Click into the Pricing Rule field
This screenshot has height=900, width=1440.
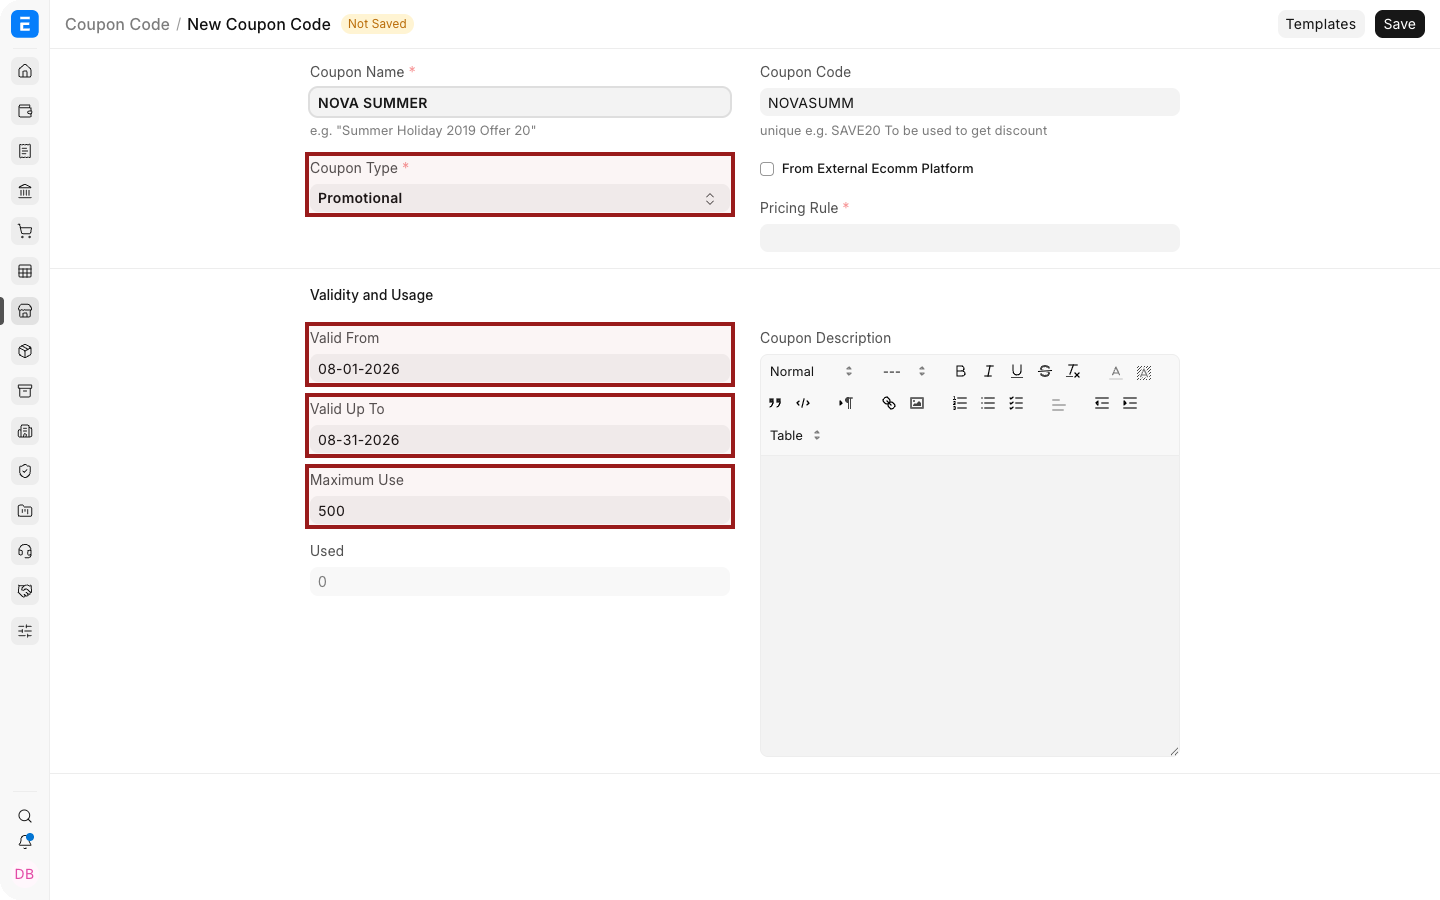point(970,238)
